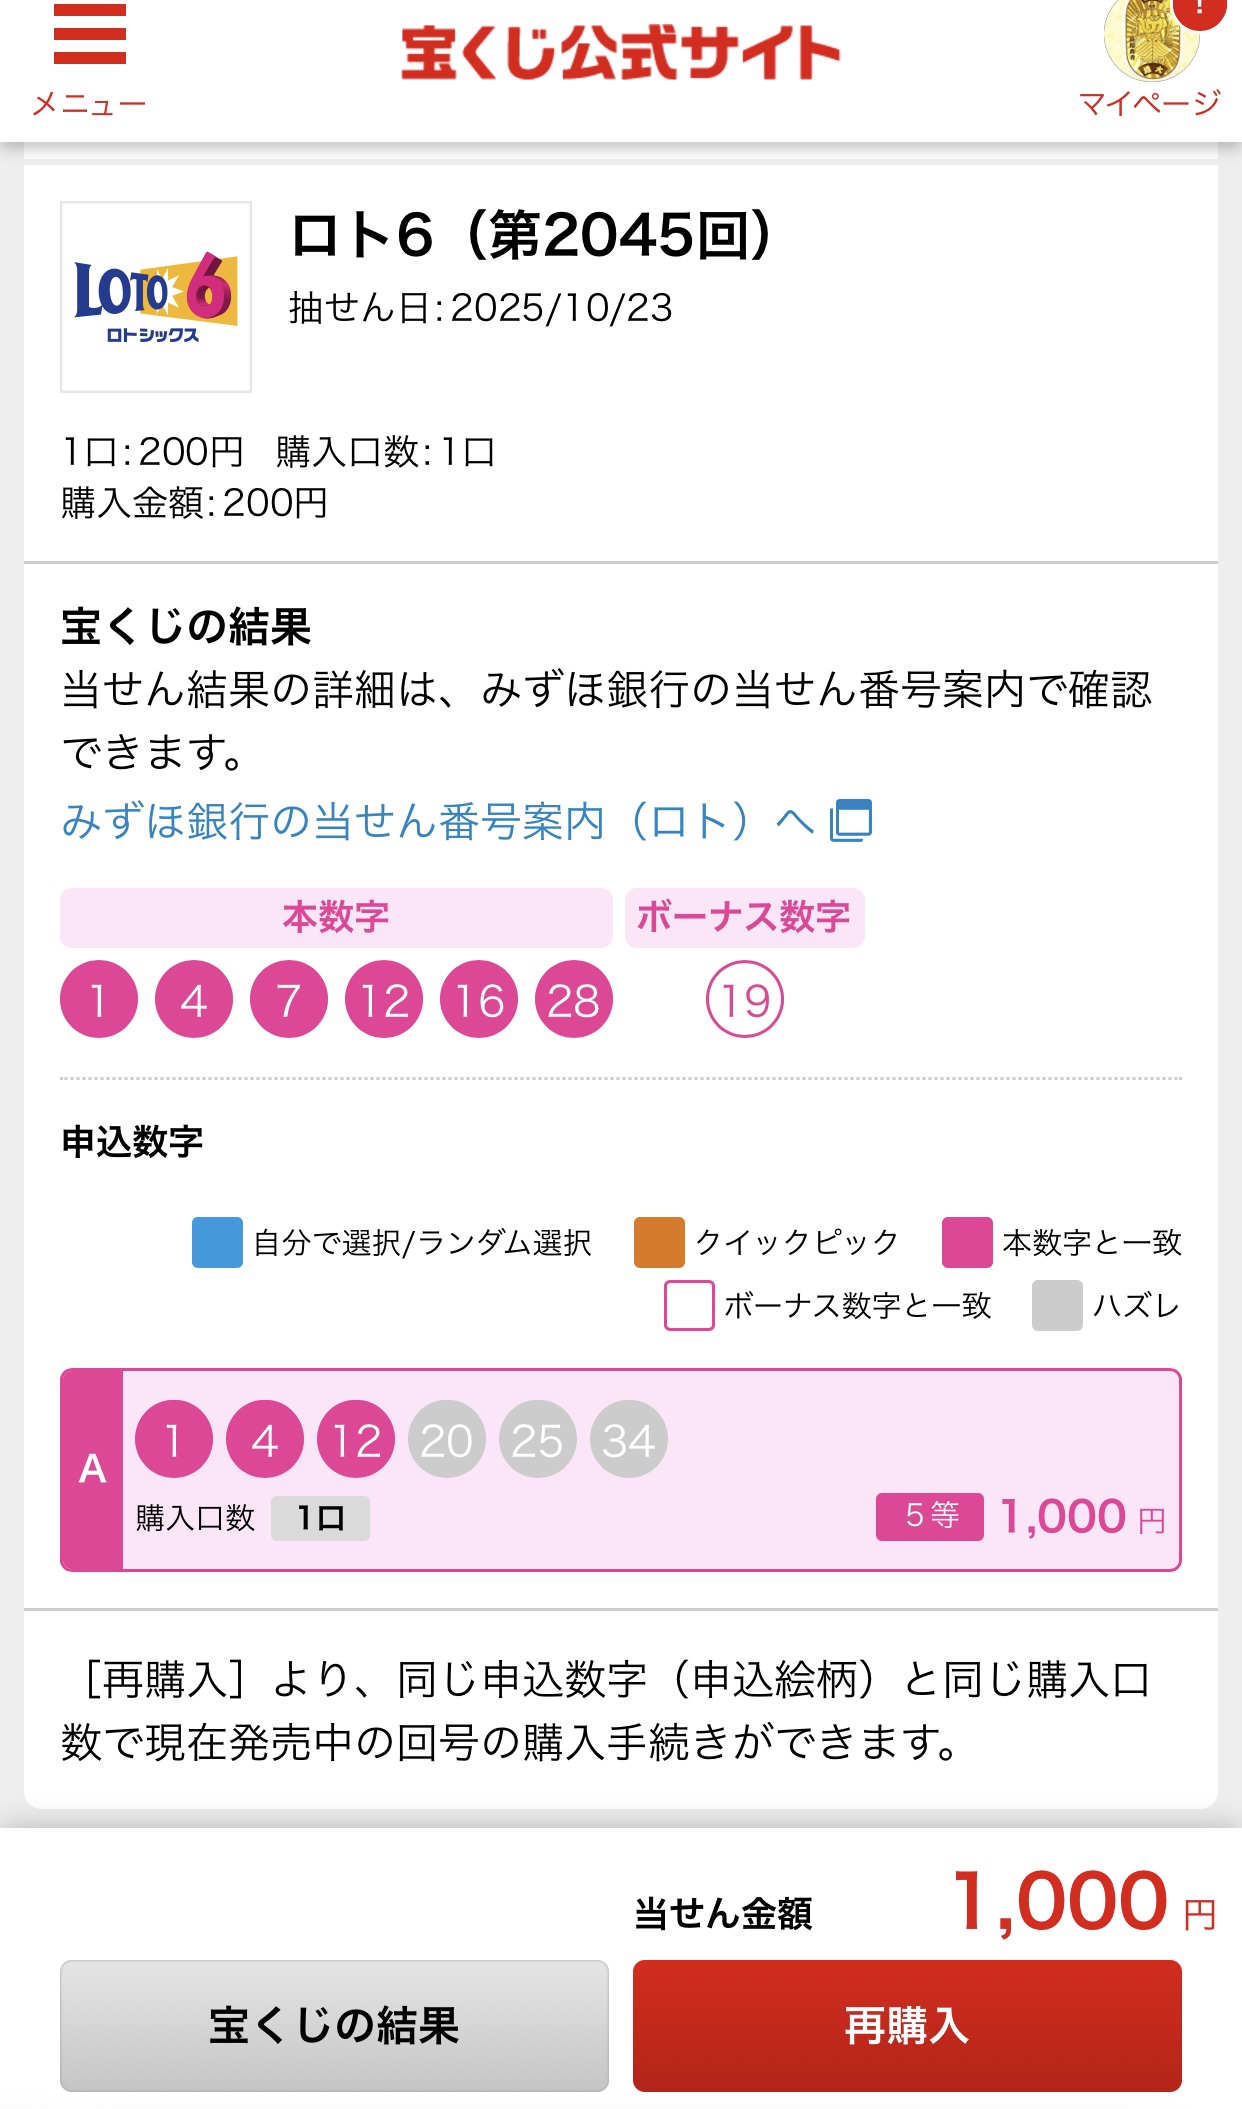
Task: Tap winning number ball 28
Action: click(x=574, y=999)
